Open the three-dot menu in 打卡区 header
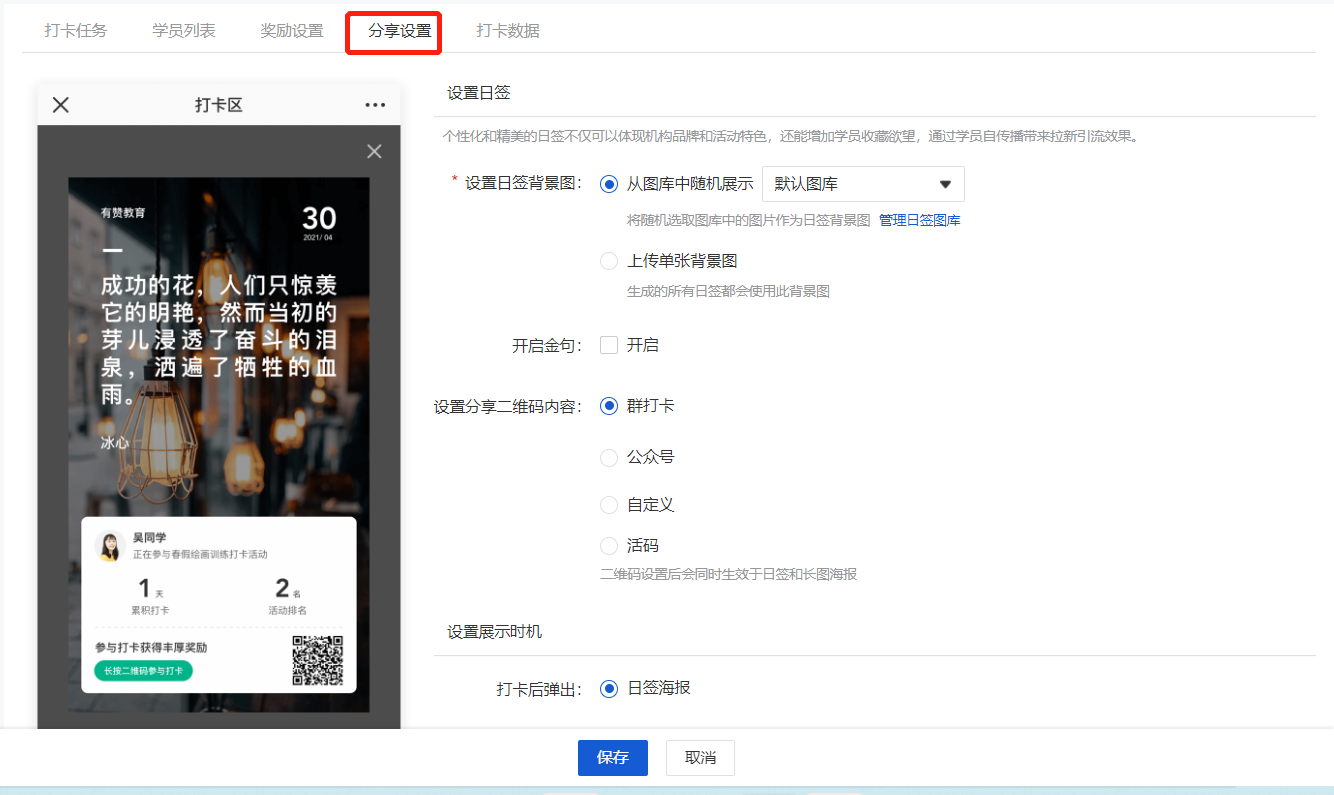Screen dimensions: 1334x795 375,105
